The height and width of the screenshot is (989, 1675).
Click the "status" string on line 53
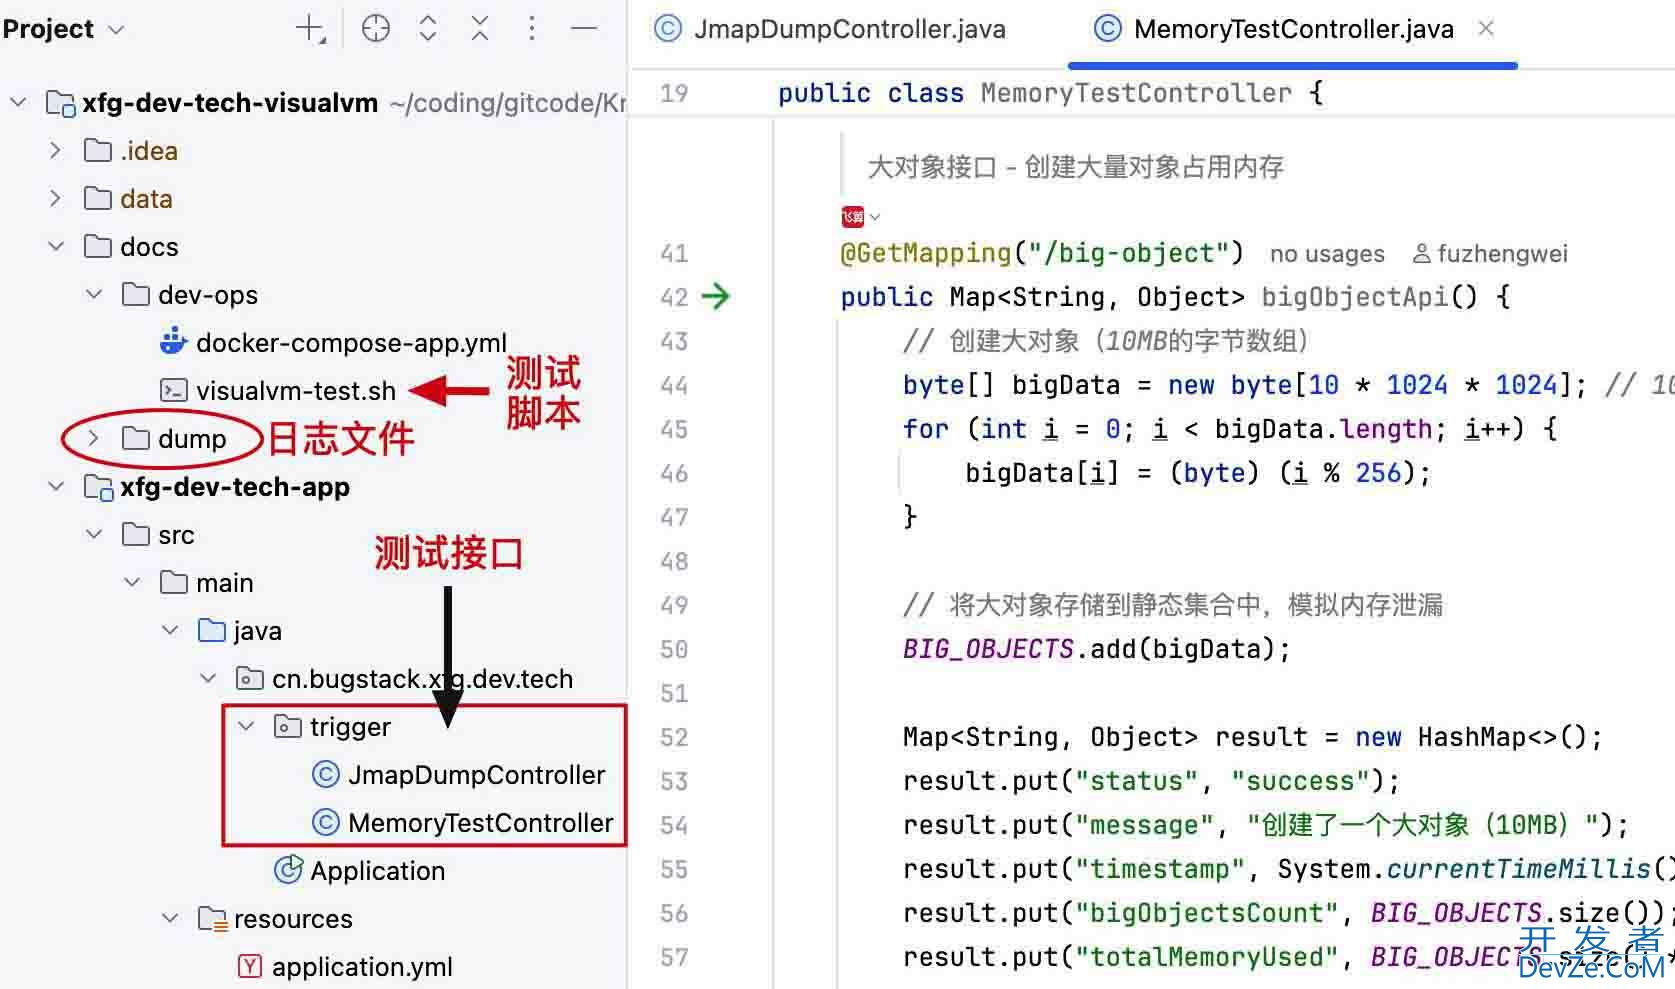[1143, 781]
